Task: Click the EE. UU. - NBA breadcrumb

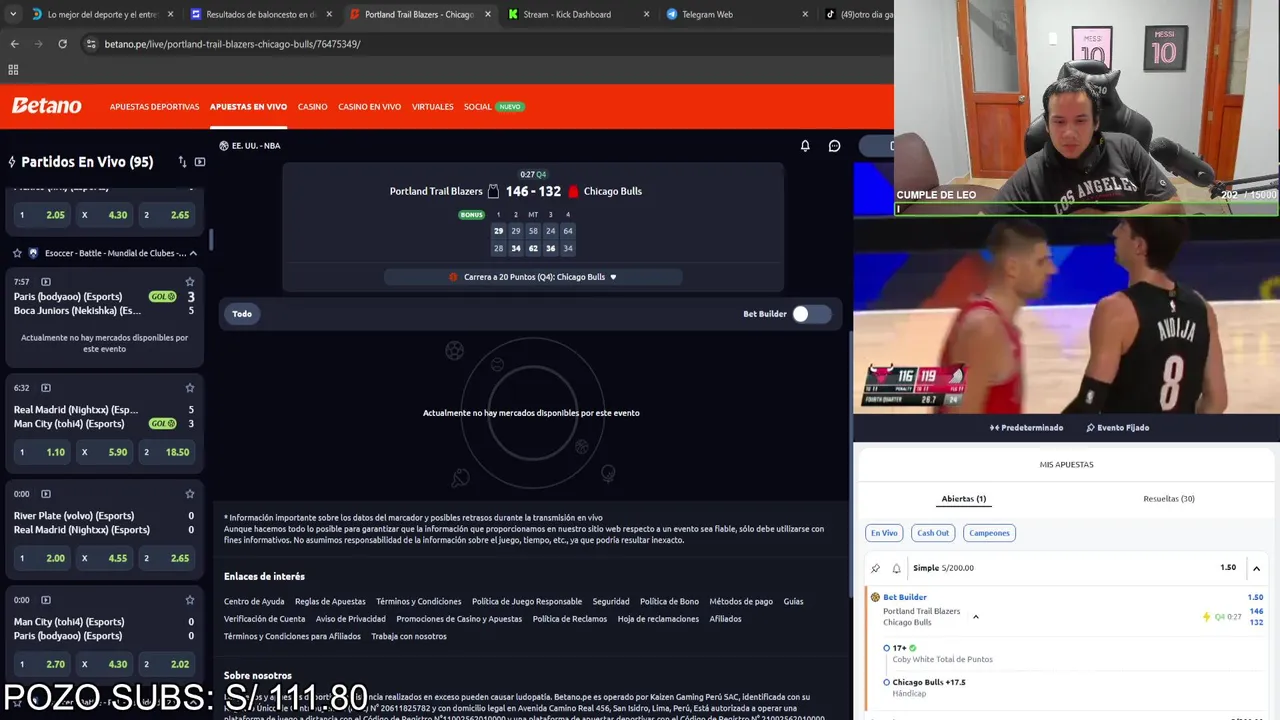Action: click(250, 146)
